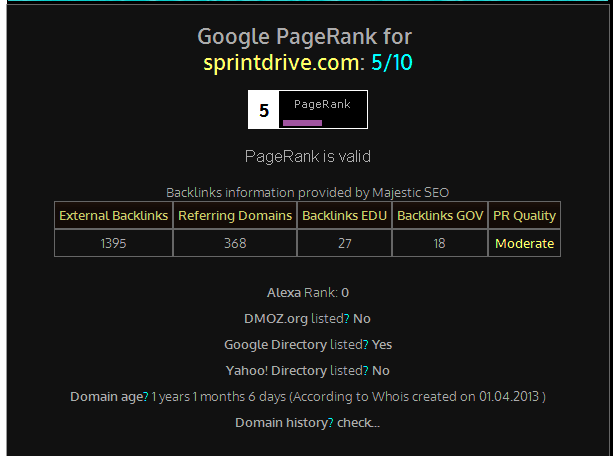This screenshot has width=613, height=456.
Task: Click the PR Quality column header
Action: (x=524, y=215)
